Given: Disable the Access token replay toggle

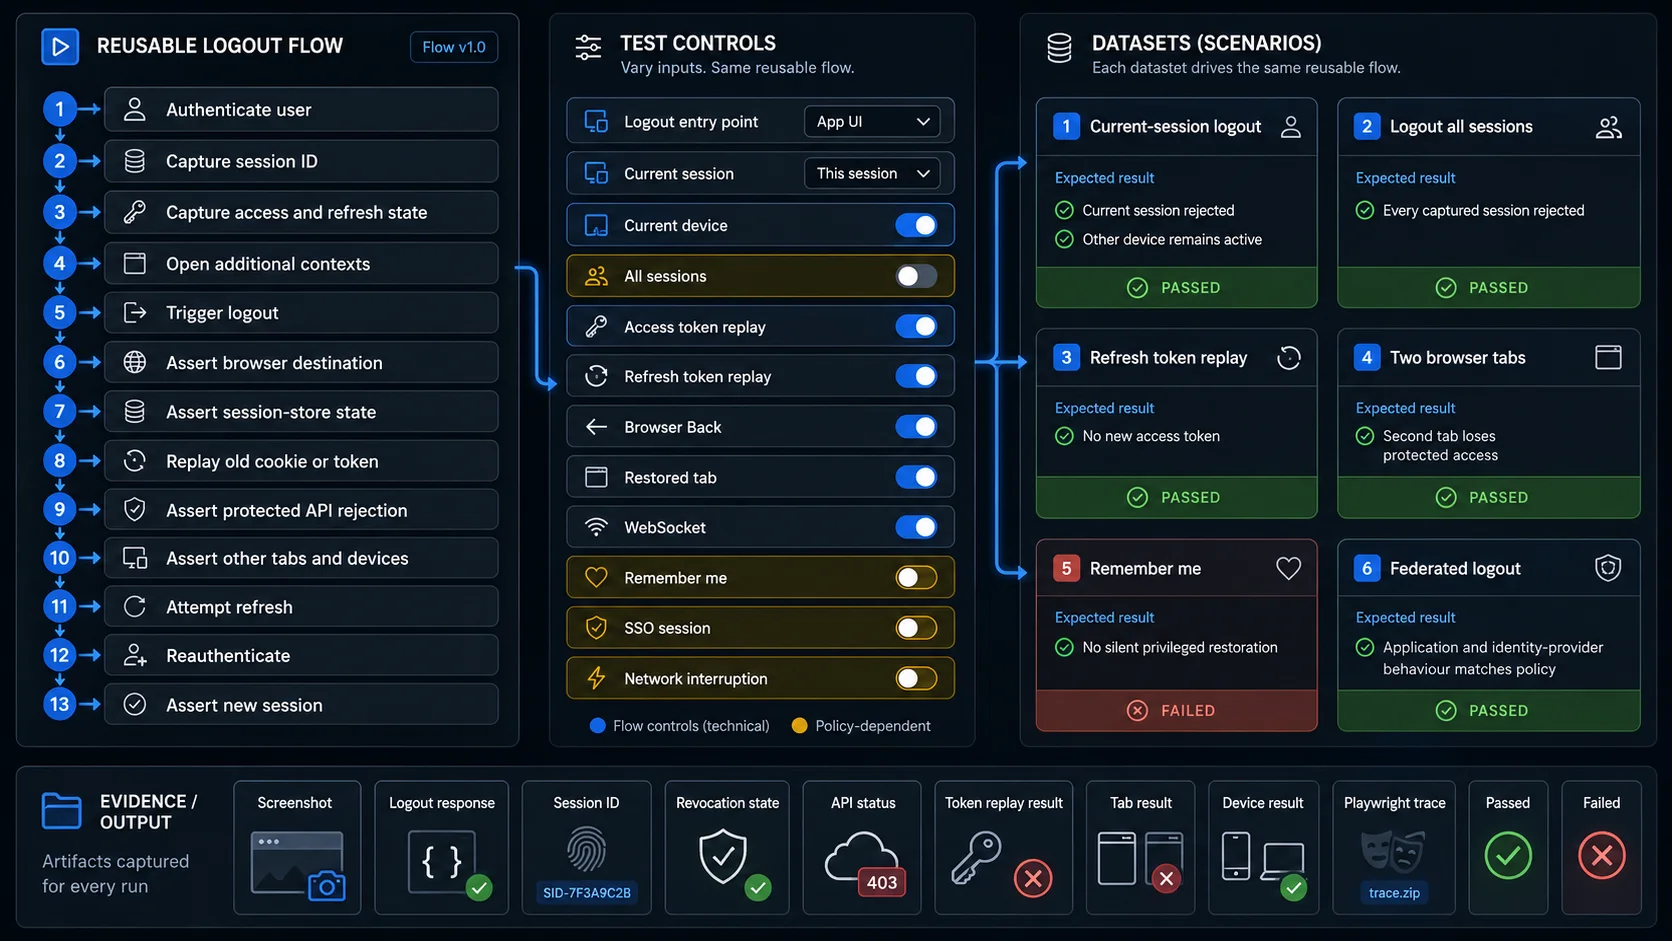Looking at the screenshot, I should pos(916,327).
